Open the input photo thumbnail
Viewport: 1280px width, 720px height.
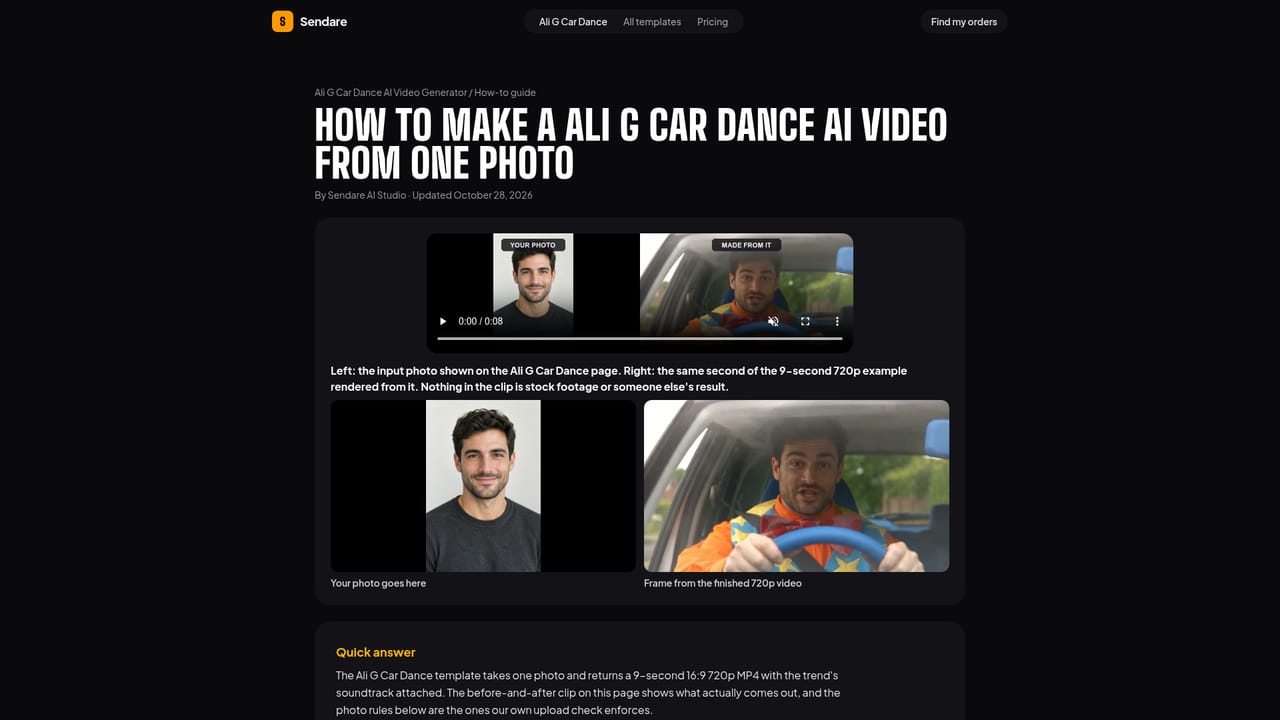click(483, 486)
